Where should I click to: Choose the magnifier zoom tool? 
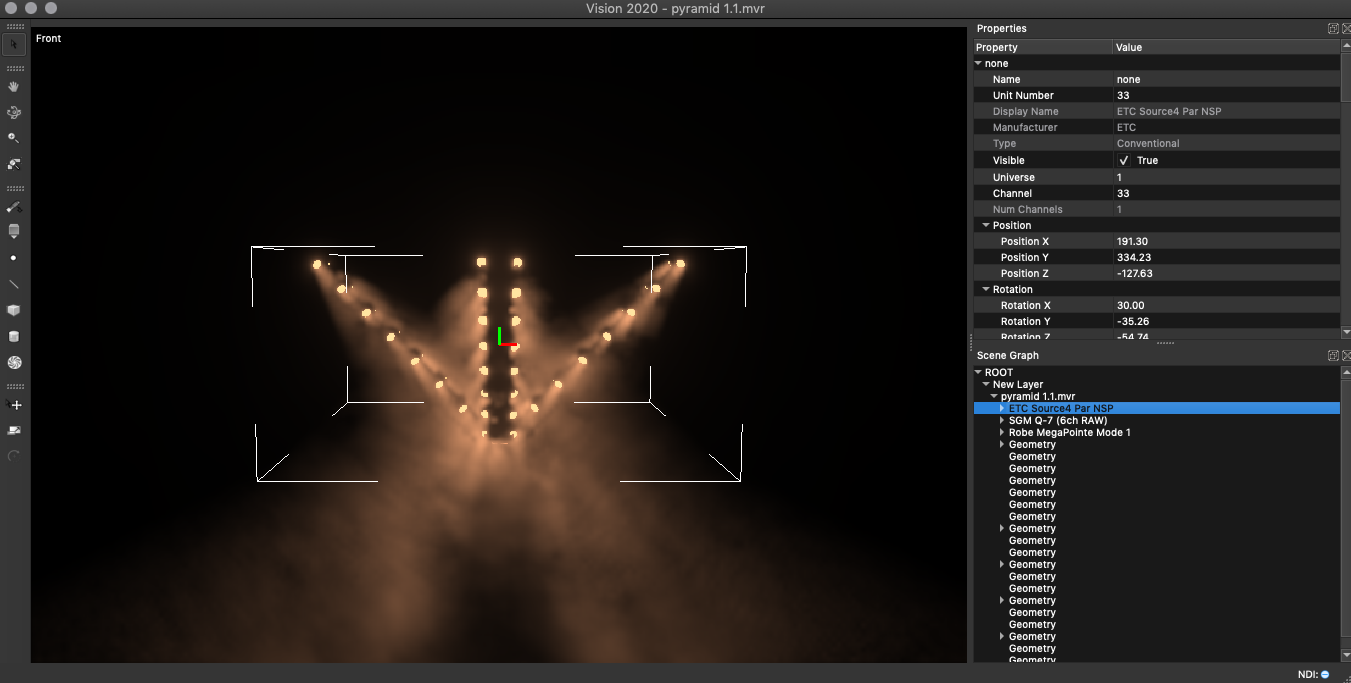(14, 138)
